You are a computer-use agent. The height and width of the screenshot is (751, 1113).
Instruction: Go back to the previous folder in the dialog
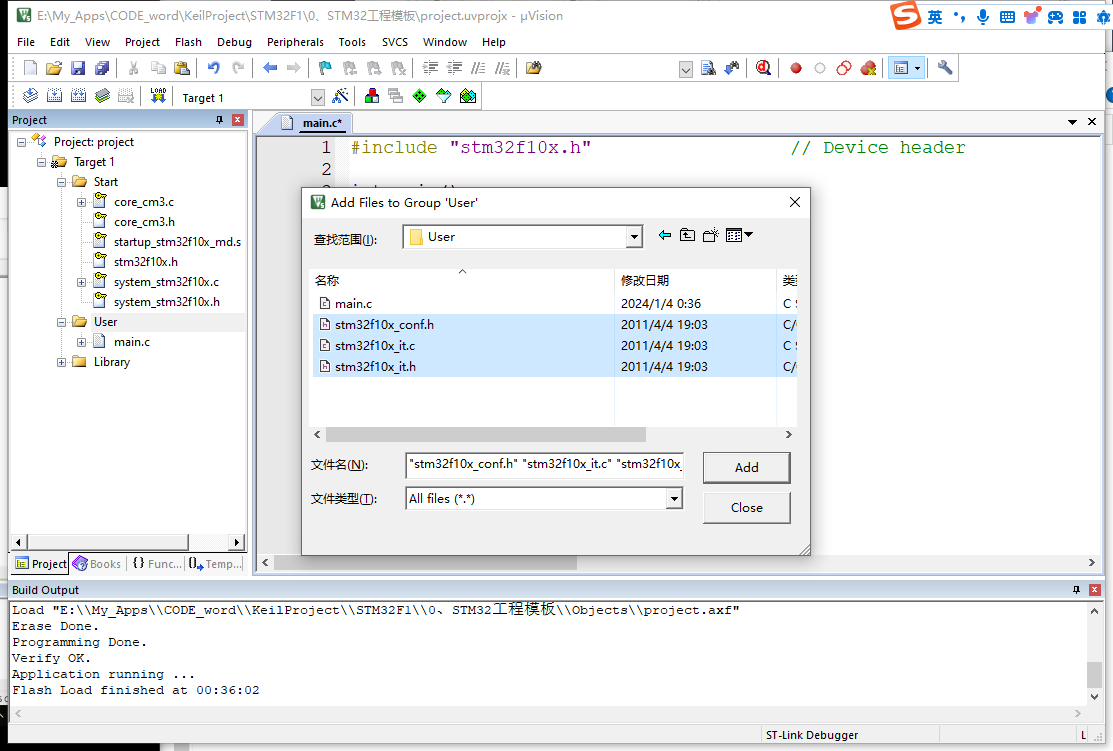pyautogui.click(x=664, y=235)
